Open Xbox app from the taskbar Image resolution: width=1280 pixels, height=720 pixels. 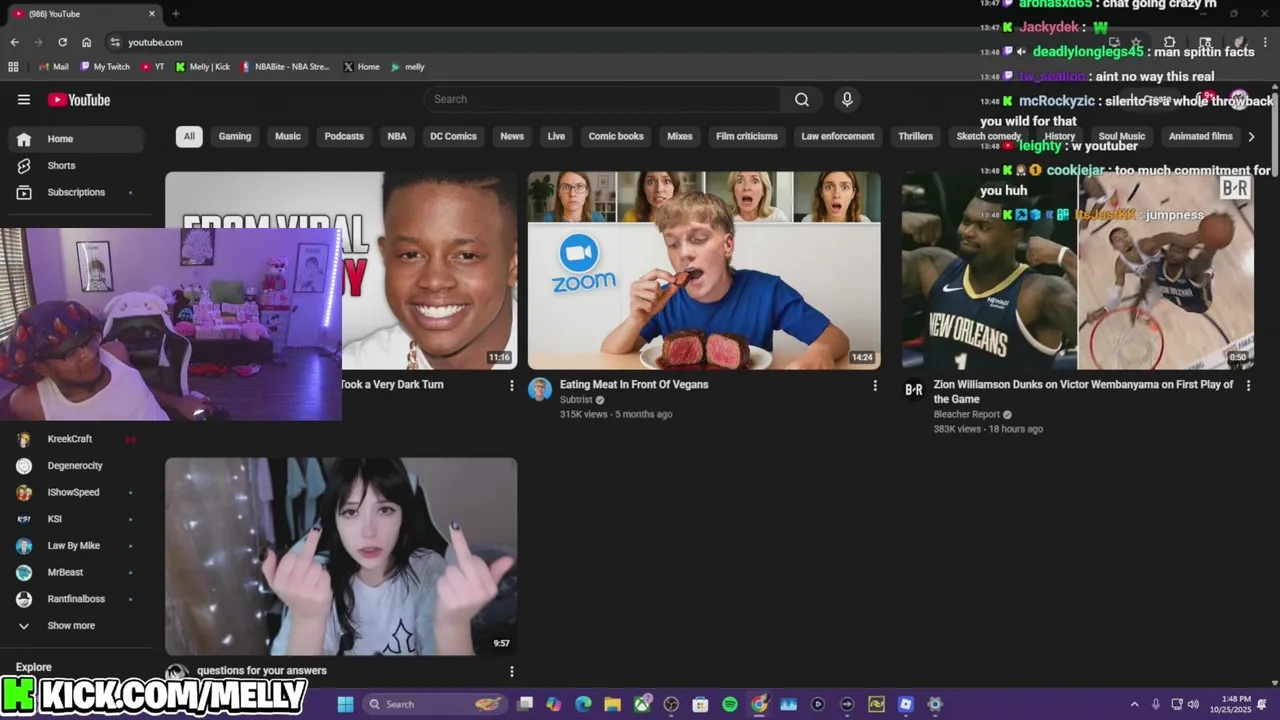pyautogui.click(x=642, y=704)
